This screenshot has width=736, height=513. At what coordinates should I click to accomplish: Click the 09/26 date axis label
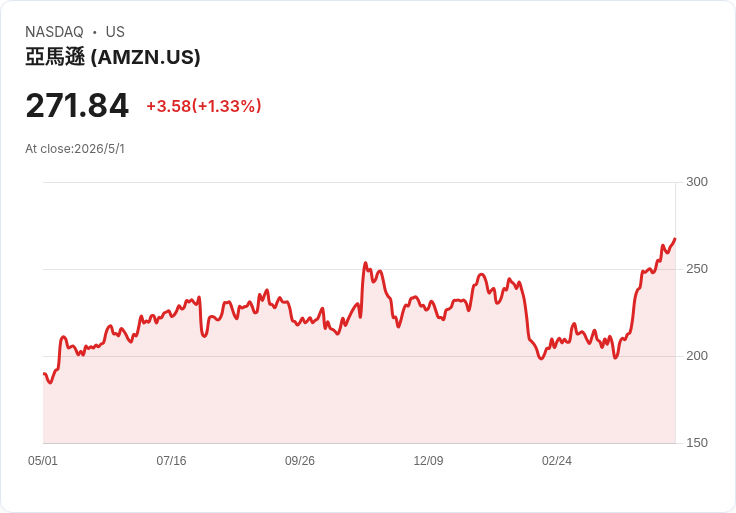[299, 460]
